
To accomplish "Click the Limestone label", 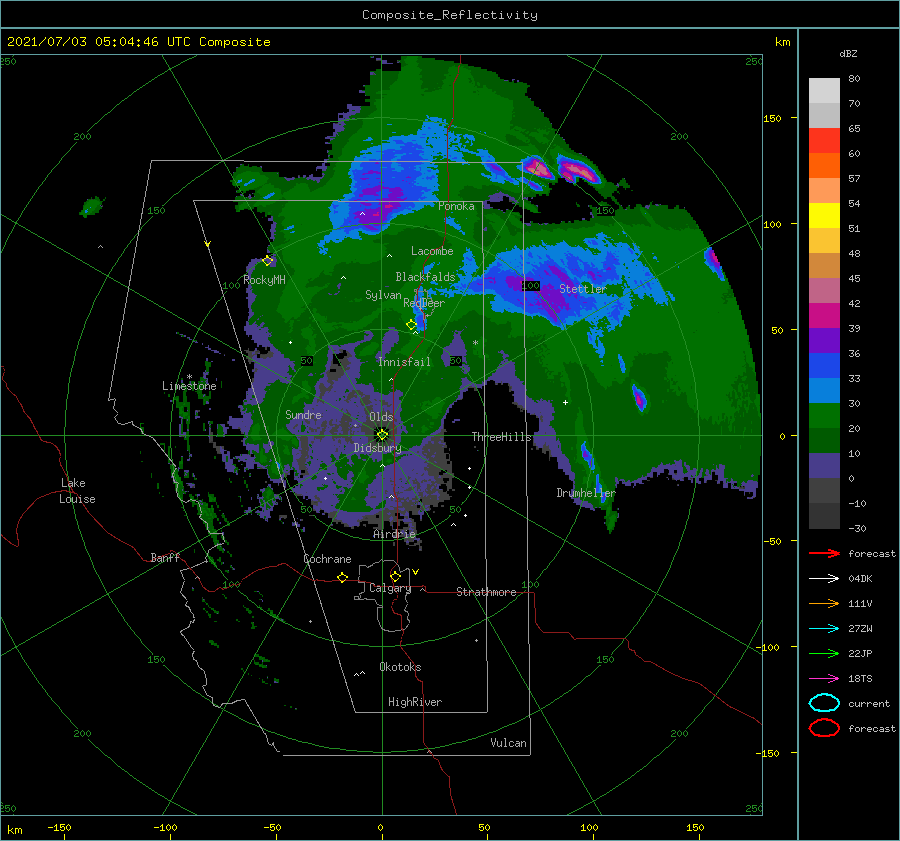I will tap(189, 386).
